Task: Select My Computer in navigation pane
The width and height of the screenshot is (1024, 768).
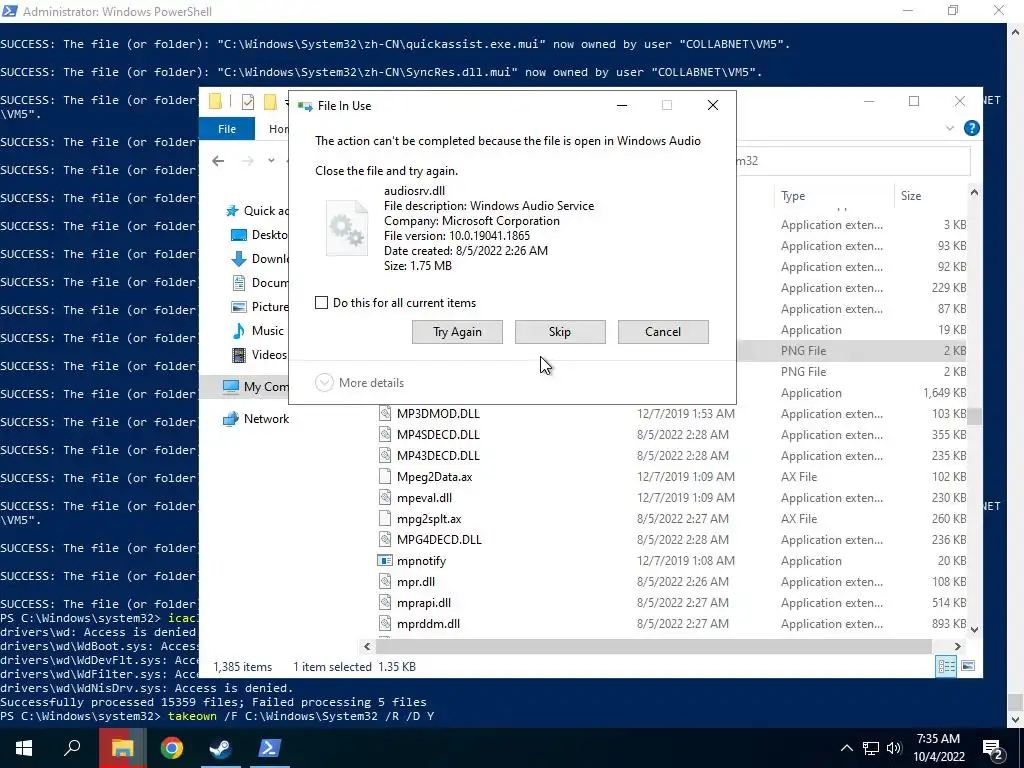Action: tap(256, 387)
